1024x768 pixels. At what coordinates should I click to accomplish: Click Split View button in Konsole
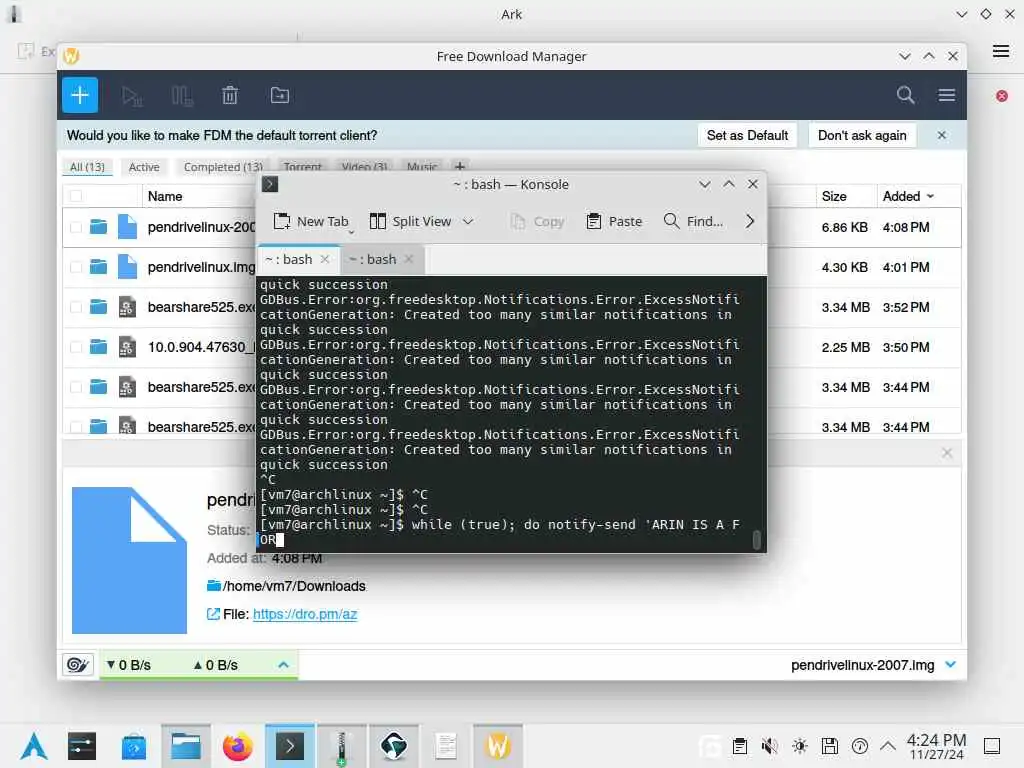(410, 221)
